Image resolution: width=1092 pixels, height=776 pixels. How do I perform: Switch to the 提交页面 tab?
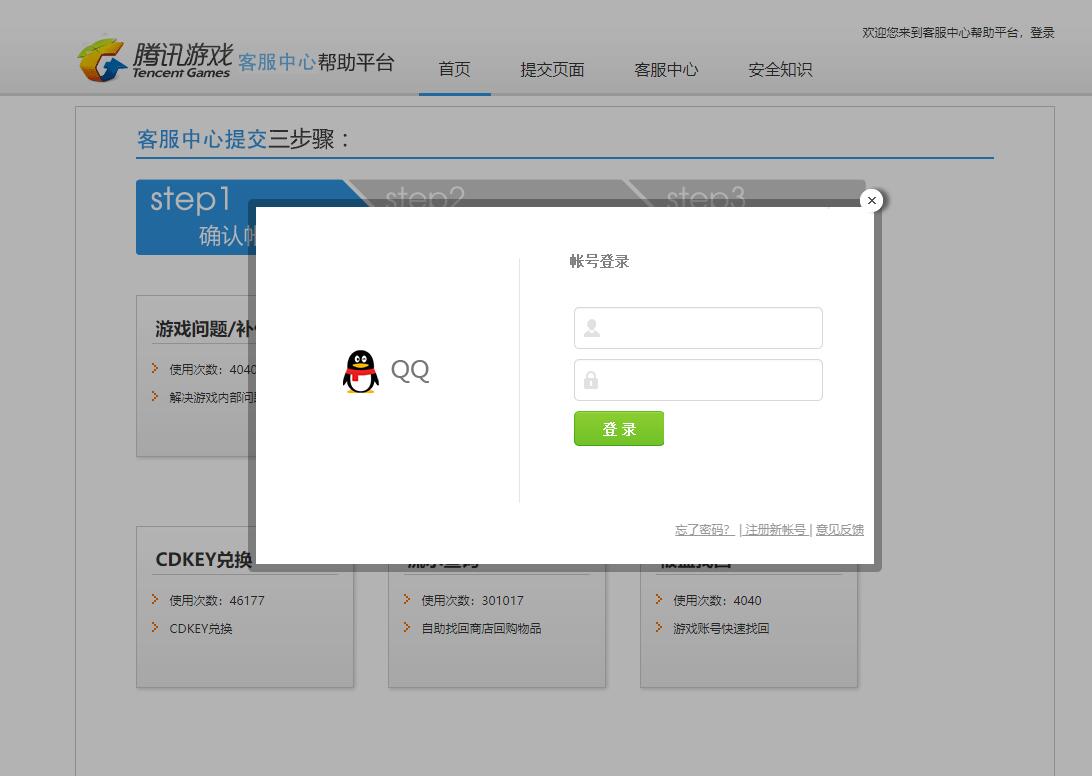tap(552, 69)
